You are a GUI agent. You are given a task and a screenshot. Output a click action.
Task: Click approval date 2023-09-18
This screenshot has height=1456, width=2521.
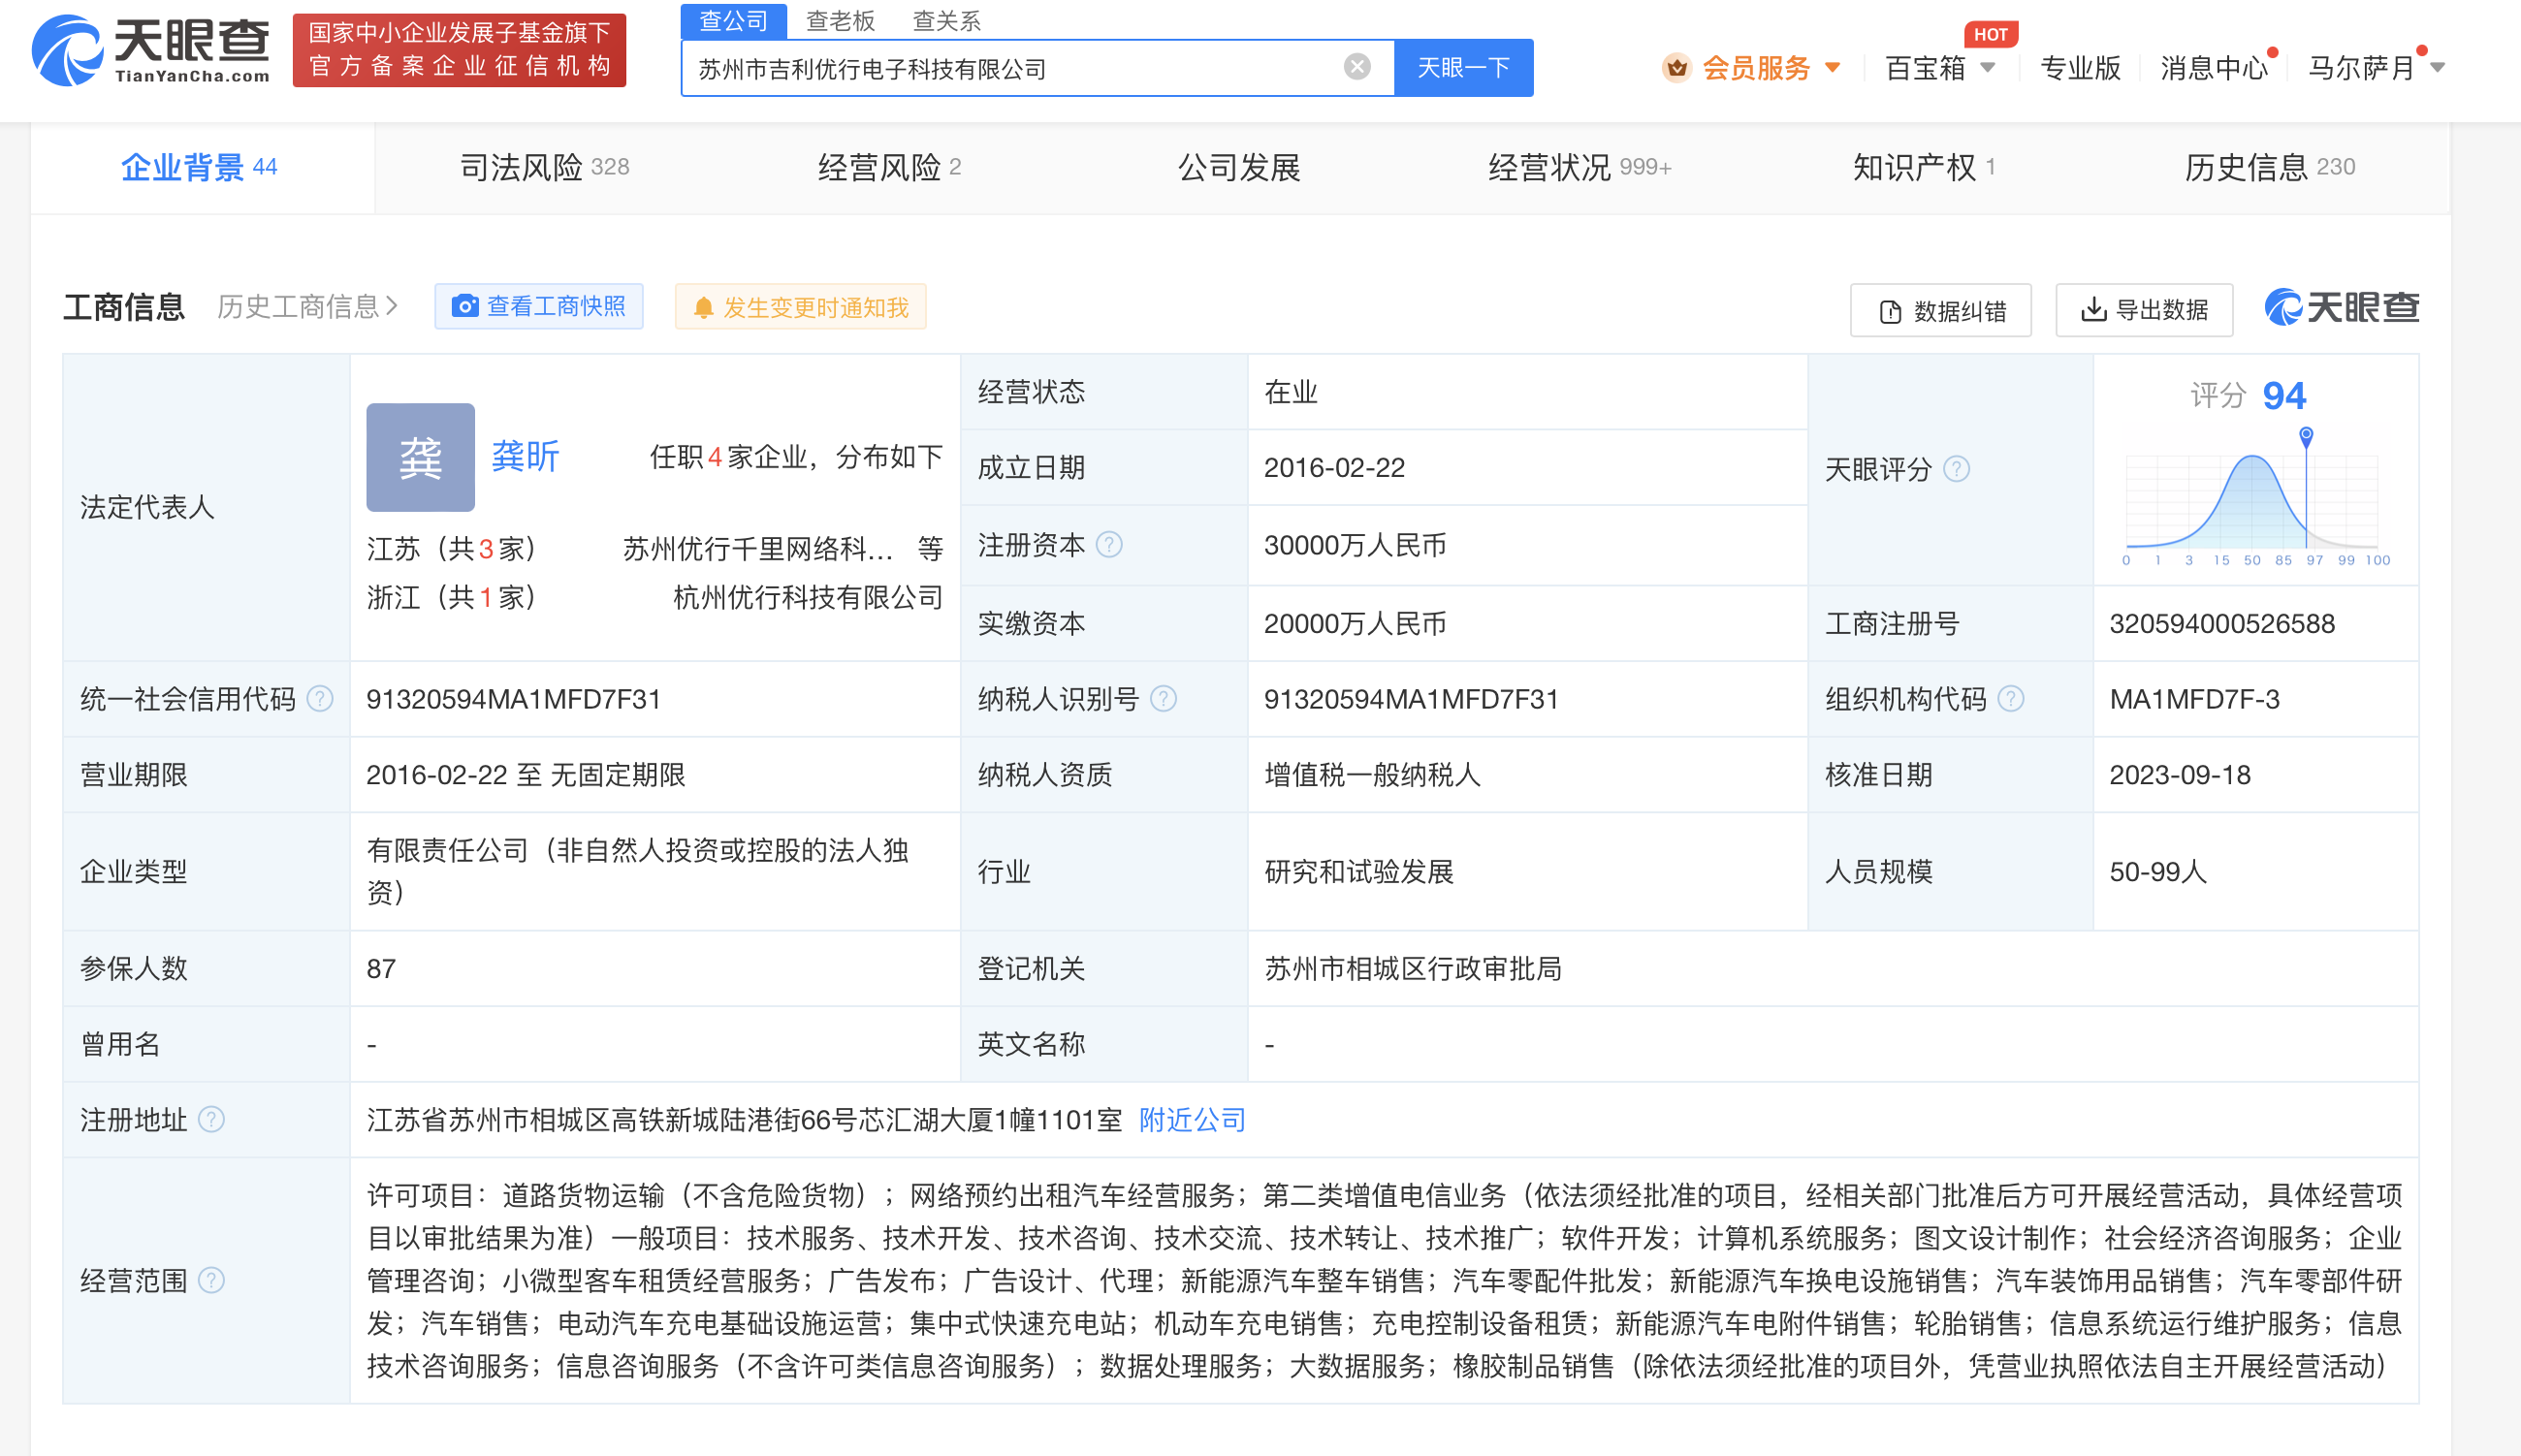point(2179,775)
